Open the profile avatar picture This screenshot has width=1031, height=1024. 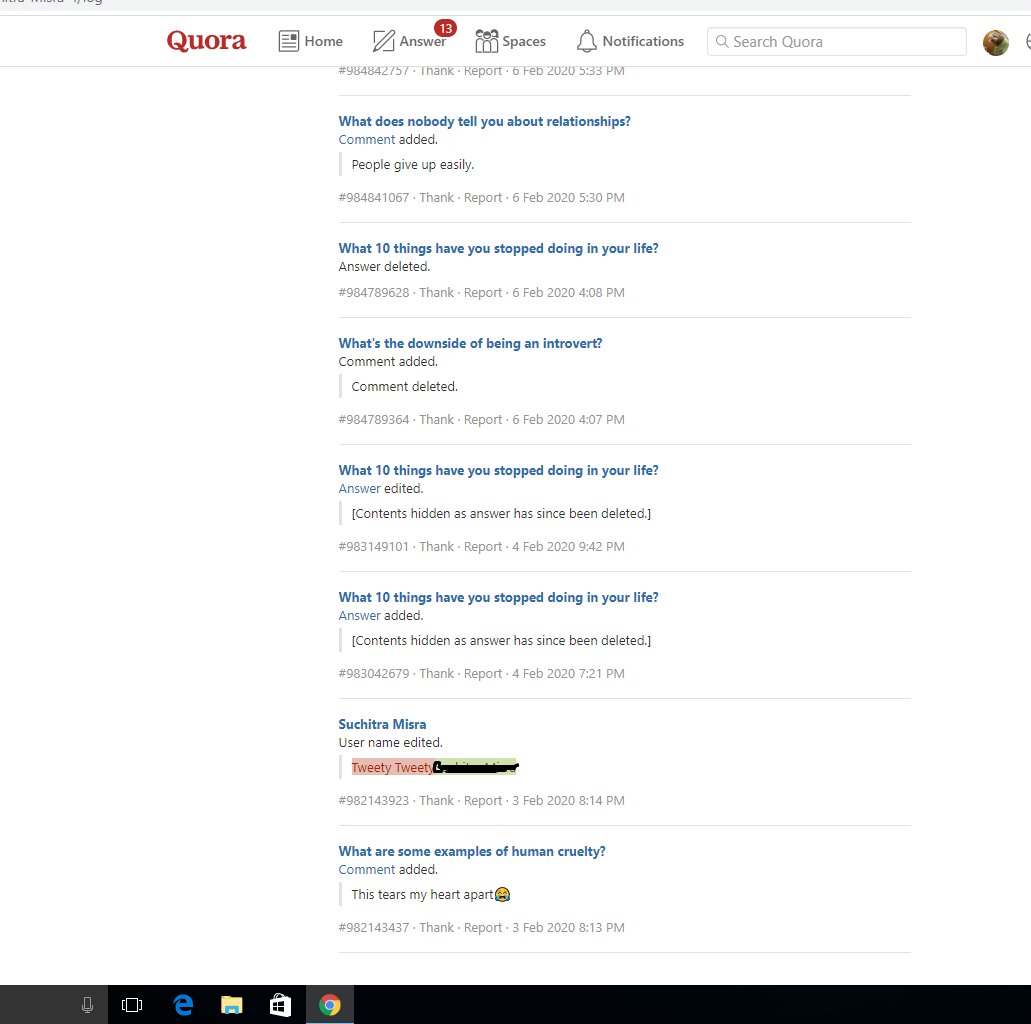pos(995,43)
